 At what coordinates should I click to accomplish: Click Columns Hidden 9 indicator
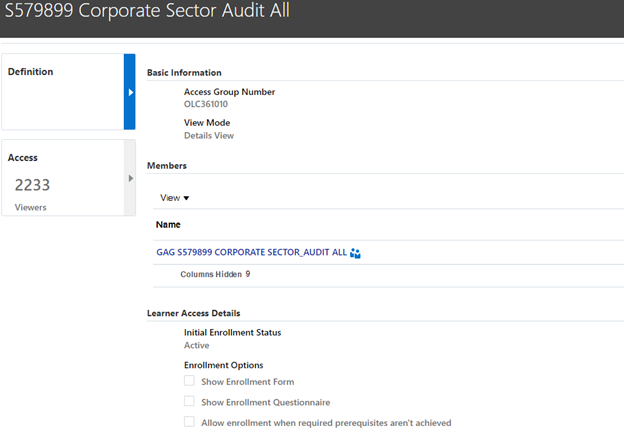215,274
